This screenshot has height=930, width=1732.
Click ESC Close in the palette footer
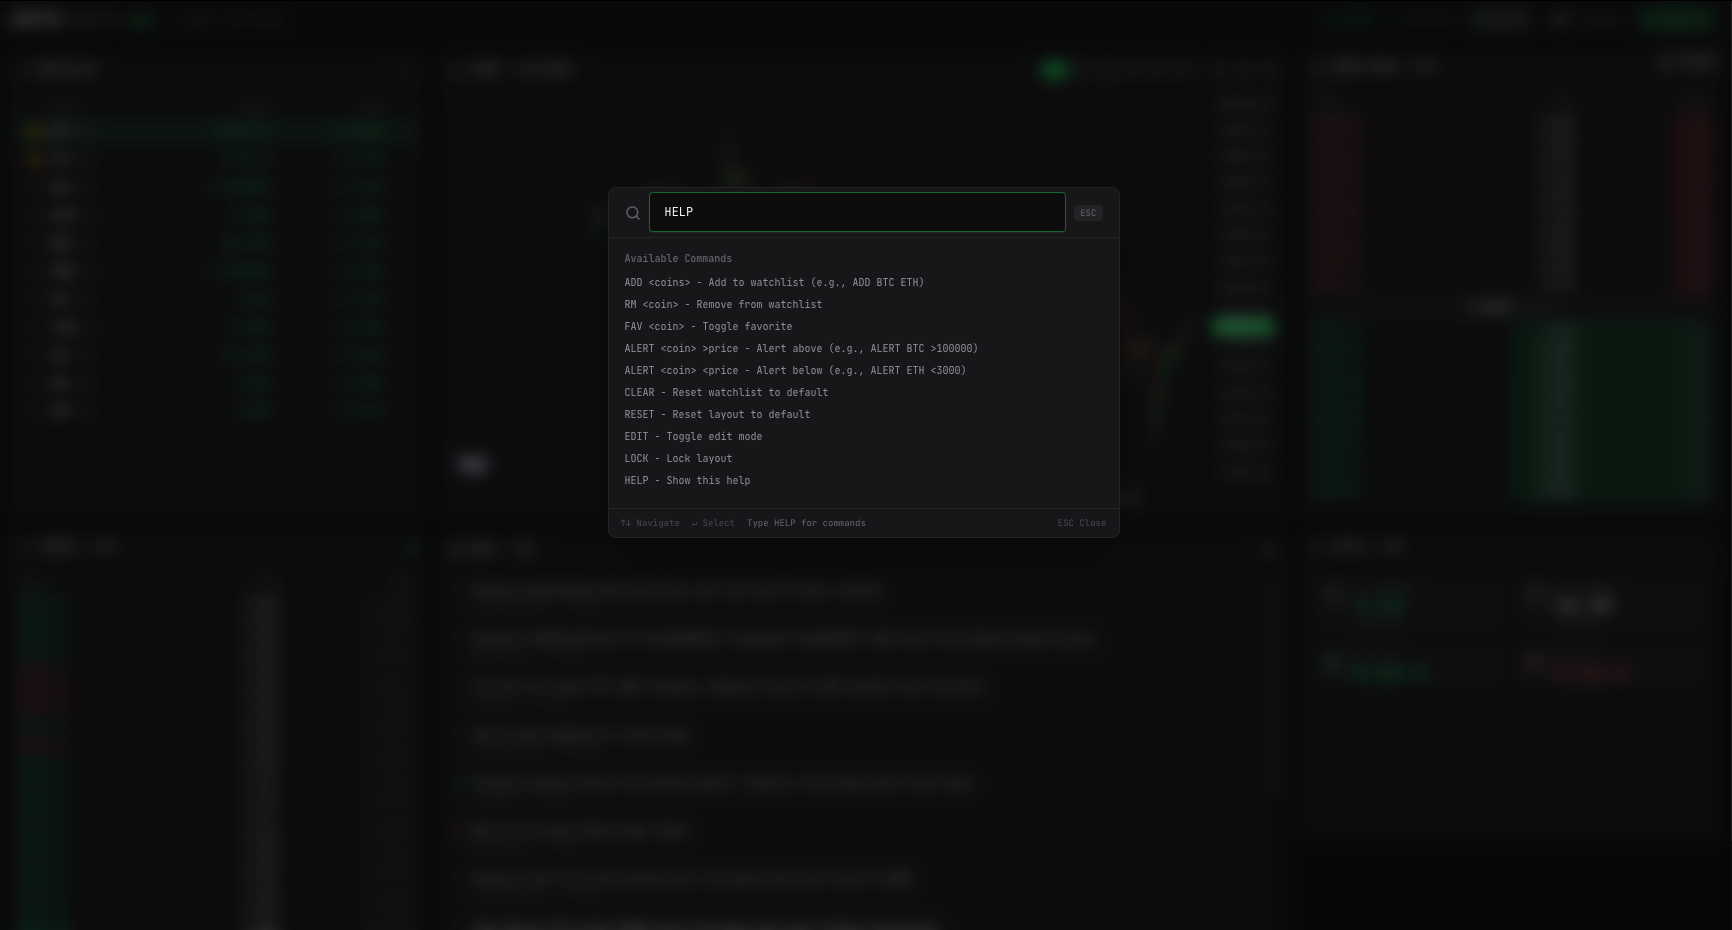pos(1082,522)
